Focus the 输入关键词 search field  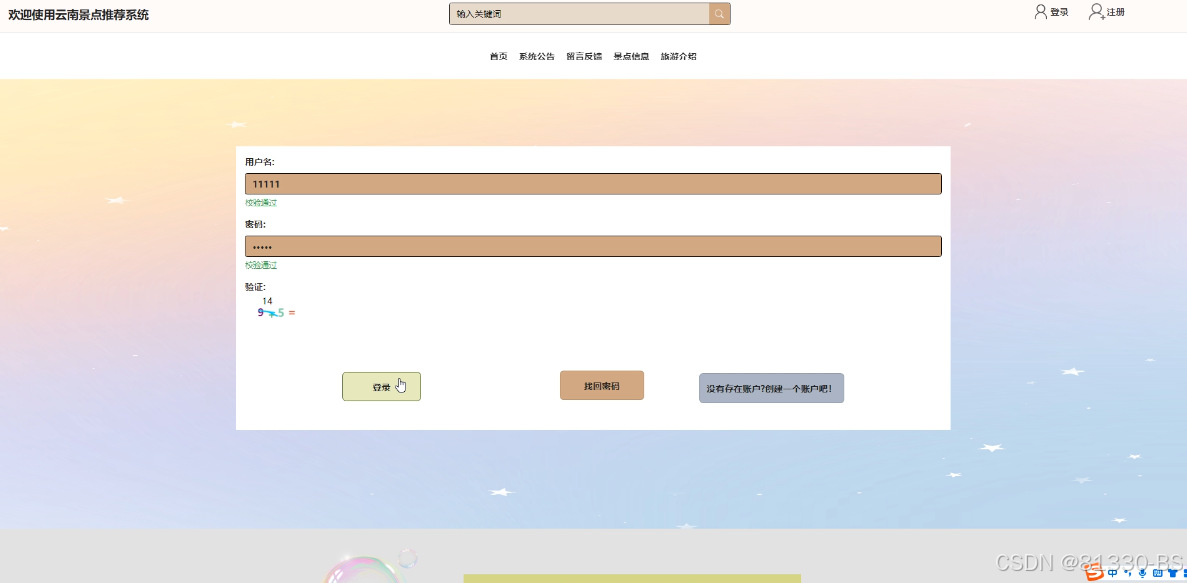579,14
